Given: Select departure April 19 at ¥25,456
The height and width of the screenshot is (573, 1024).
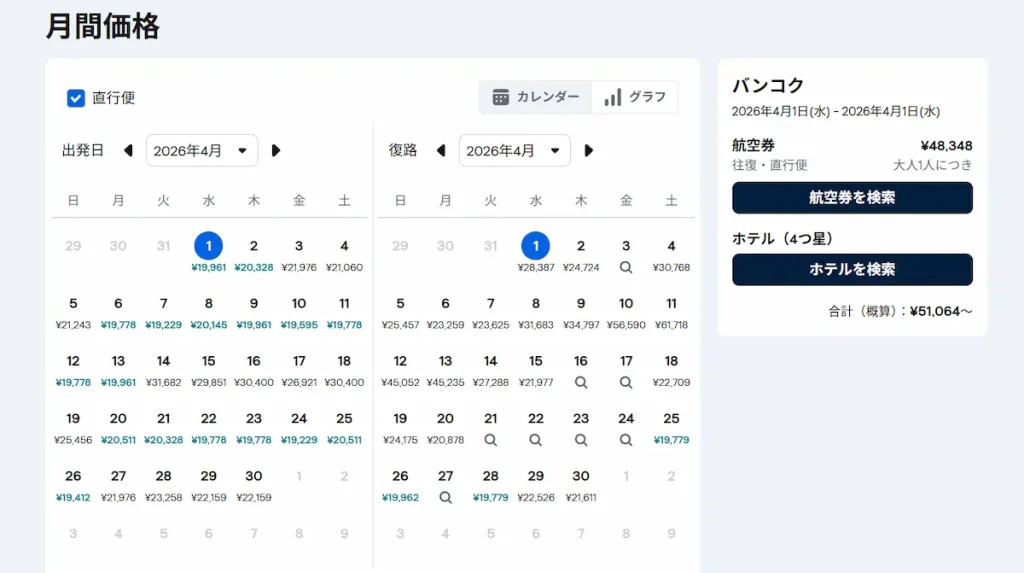Looking at the screenshot, I should [x=73, y=427].
